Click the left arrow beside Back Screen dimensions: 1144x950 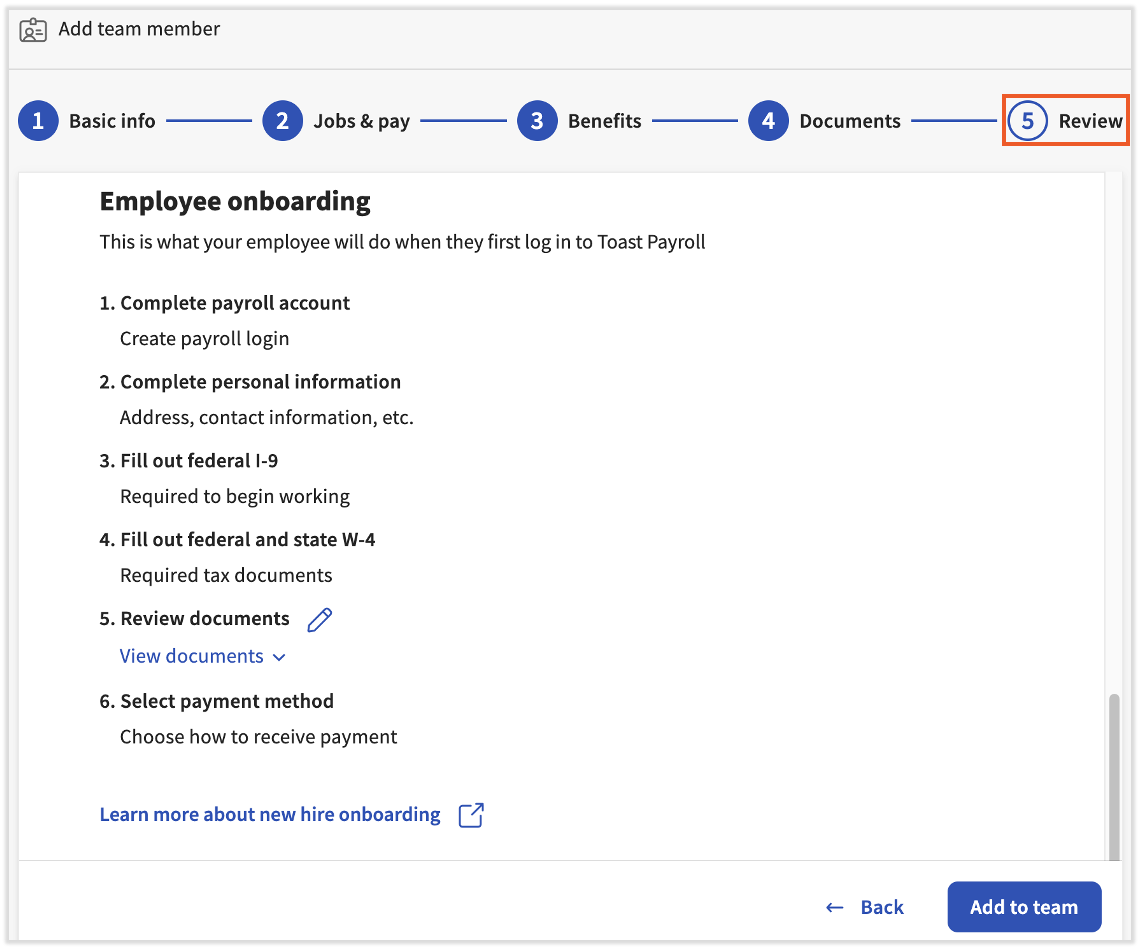(834, 906)
